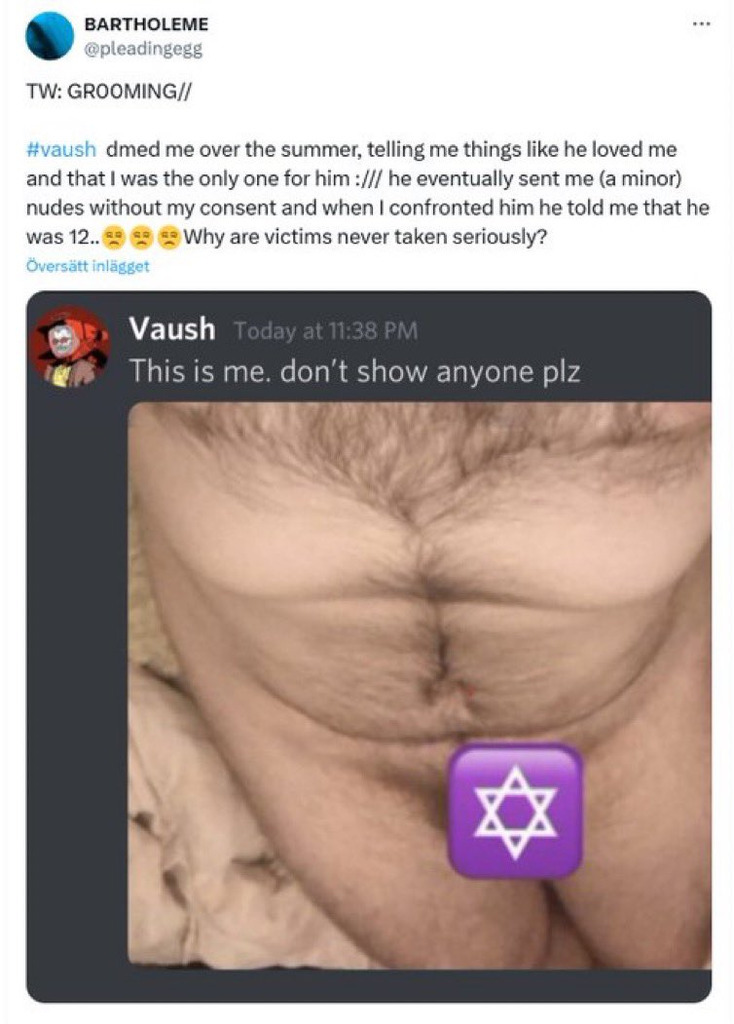Screen dimensions: 734x1024
Task: Click the middle weary face emoji
Action: (x=142, y=237)
